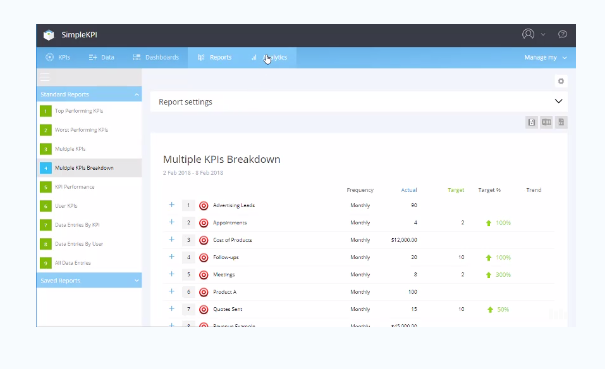Expand the Follow-ups row
This screenshot has height=369, width=605.
click(x=172, y=257)
